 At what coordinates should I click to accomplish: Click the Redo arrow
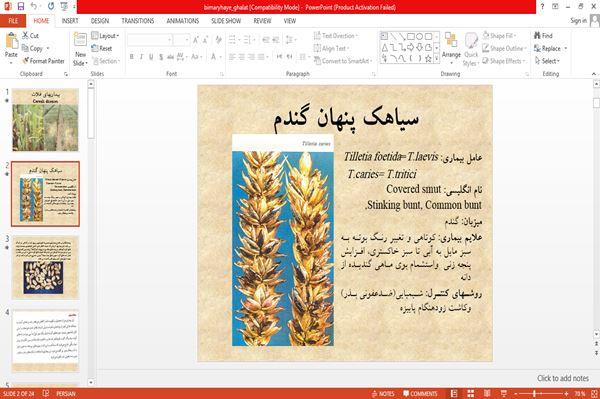click(x=51, y=6)
